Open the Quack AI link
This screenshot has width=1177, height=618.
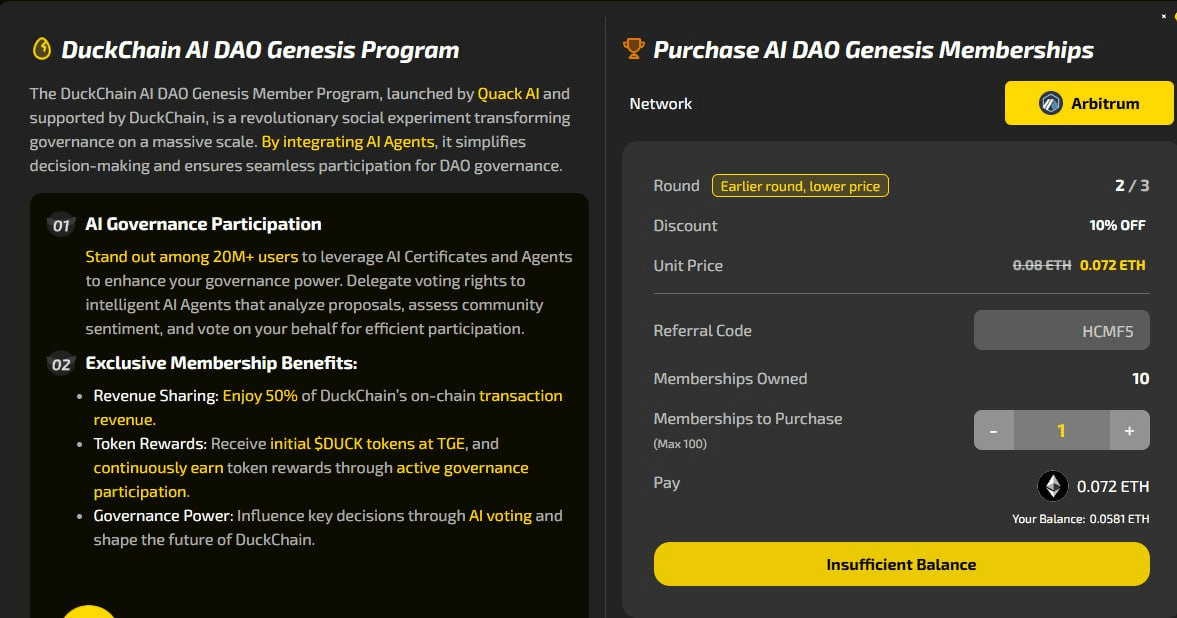[x=508, y=94]
